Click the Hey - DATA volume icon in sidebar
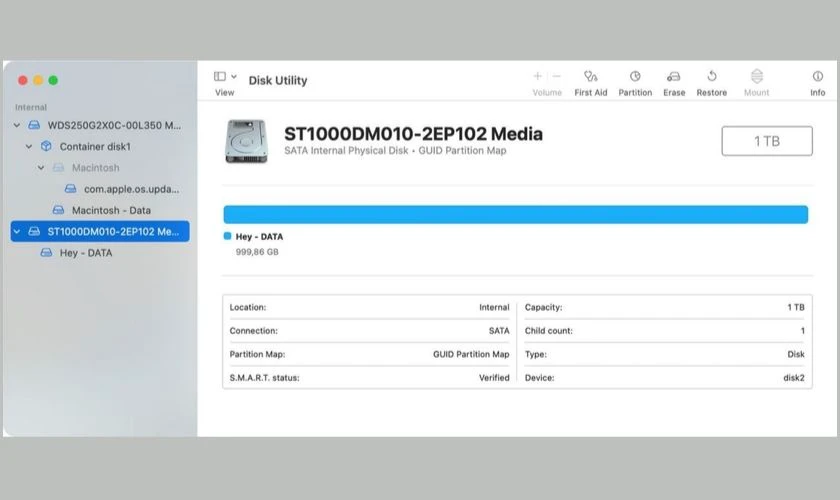 [47, 252]
